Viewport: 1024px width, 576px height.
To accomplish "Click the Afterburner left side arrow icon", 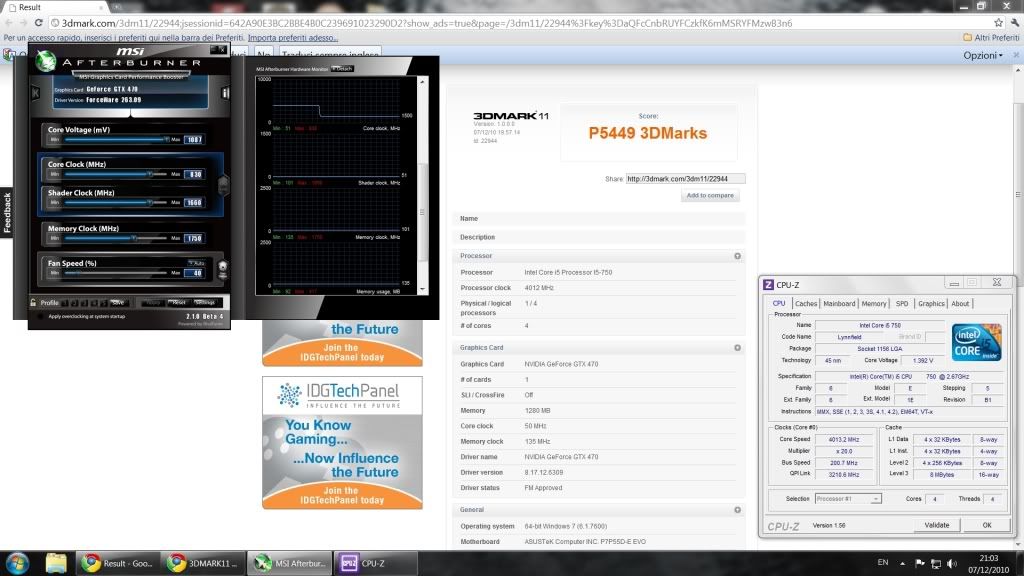I will pos(36,93).
